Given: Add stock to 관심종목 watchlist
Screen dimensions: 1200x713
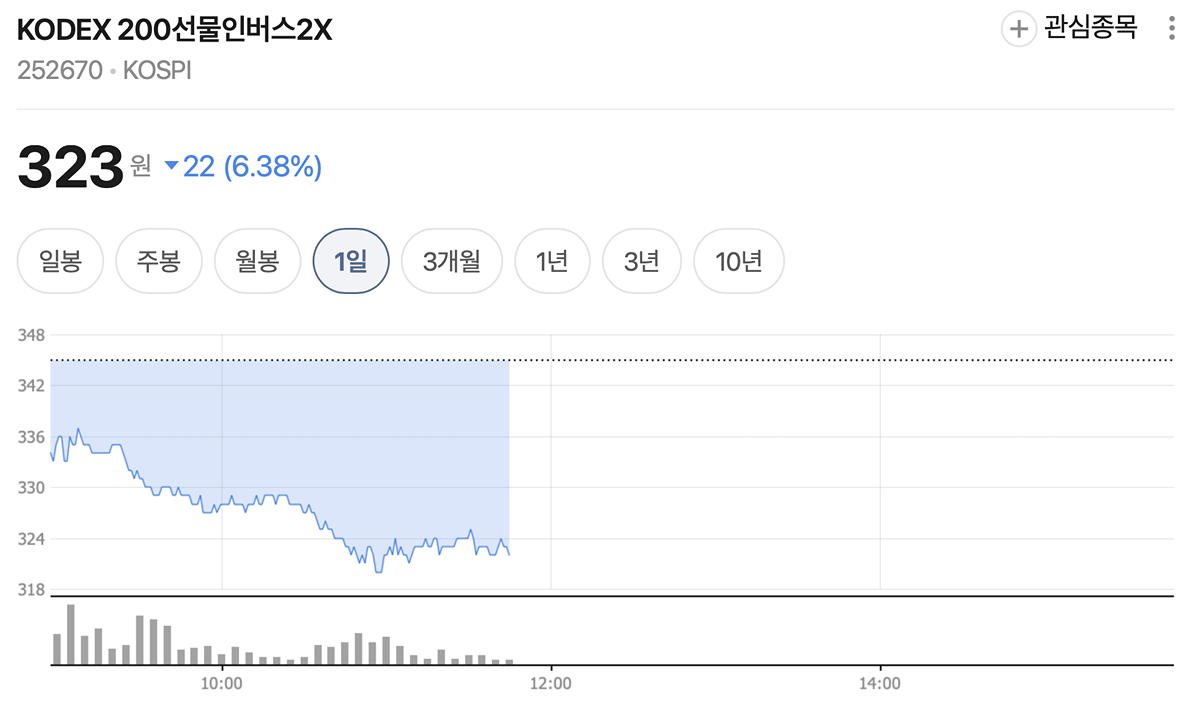Looking at the screenshot, I should pos(1070,29).
